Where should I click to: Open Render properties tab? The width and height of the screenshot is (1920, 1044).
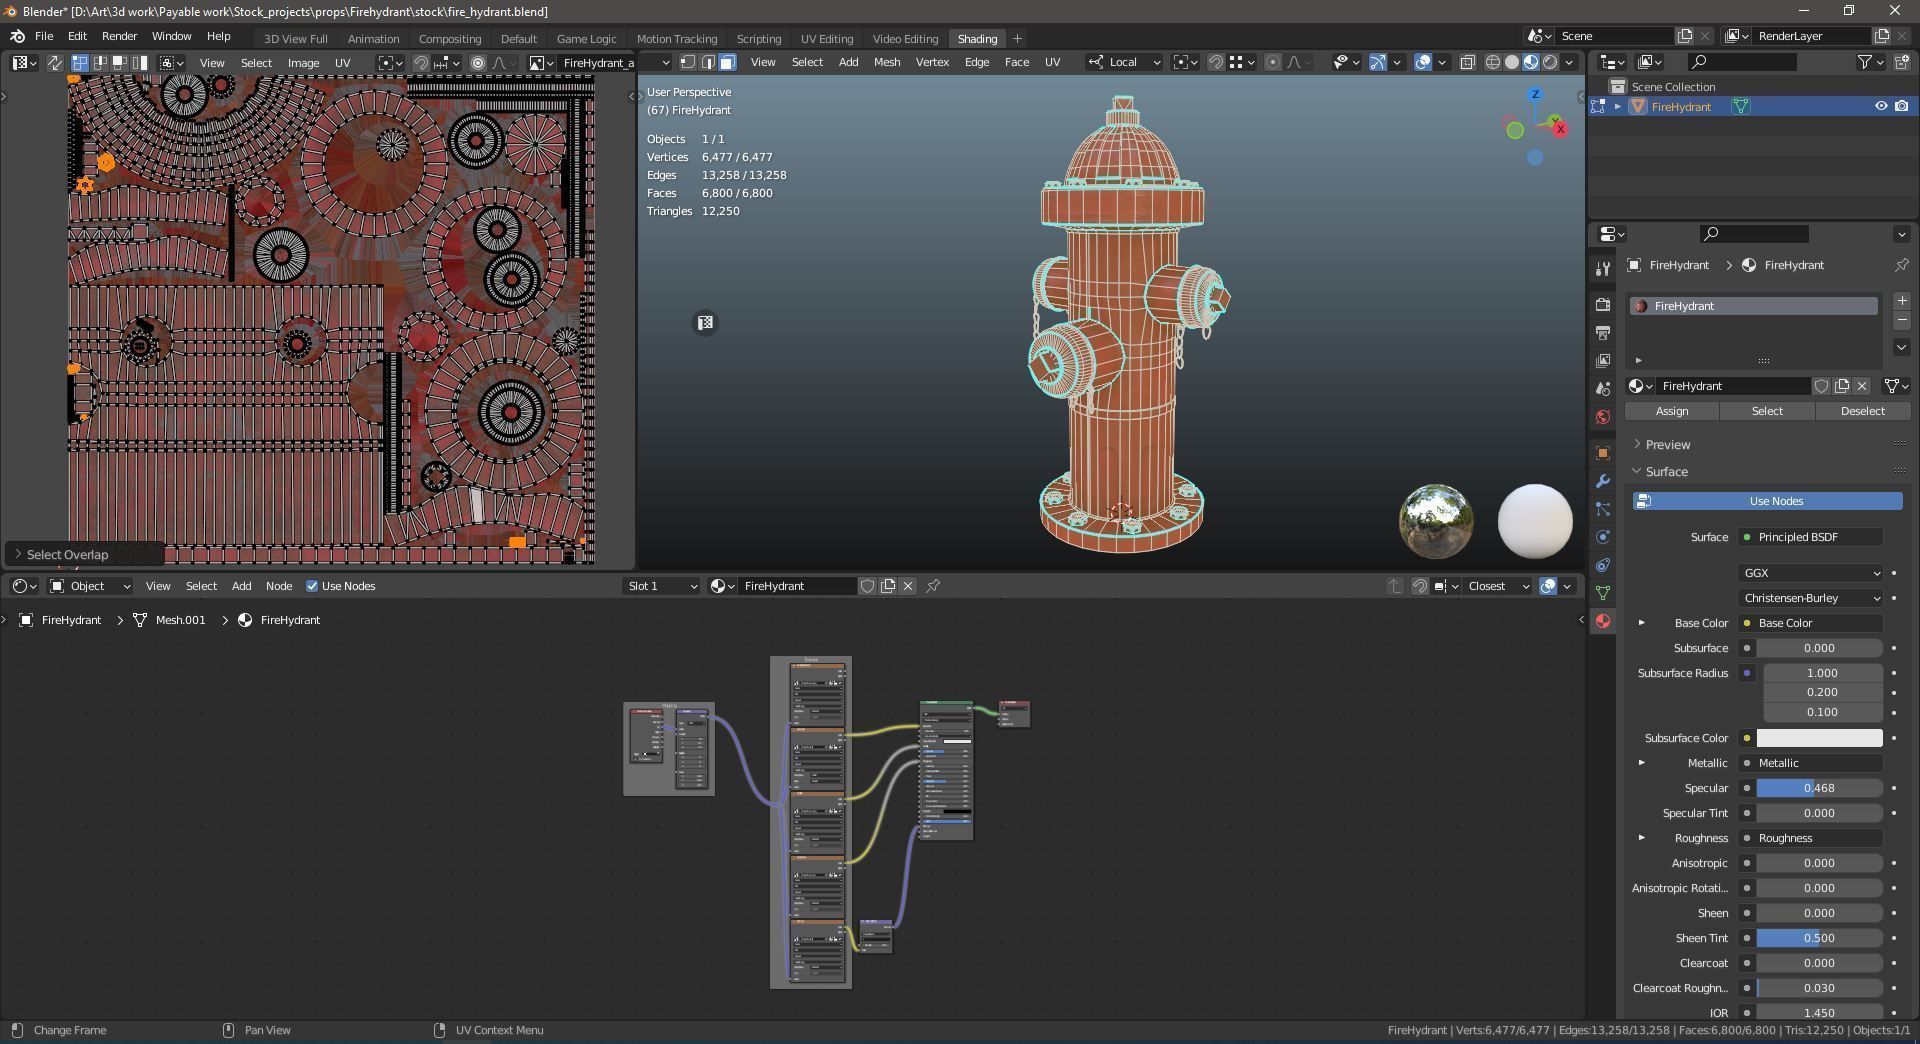(1603, 304)
